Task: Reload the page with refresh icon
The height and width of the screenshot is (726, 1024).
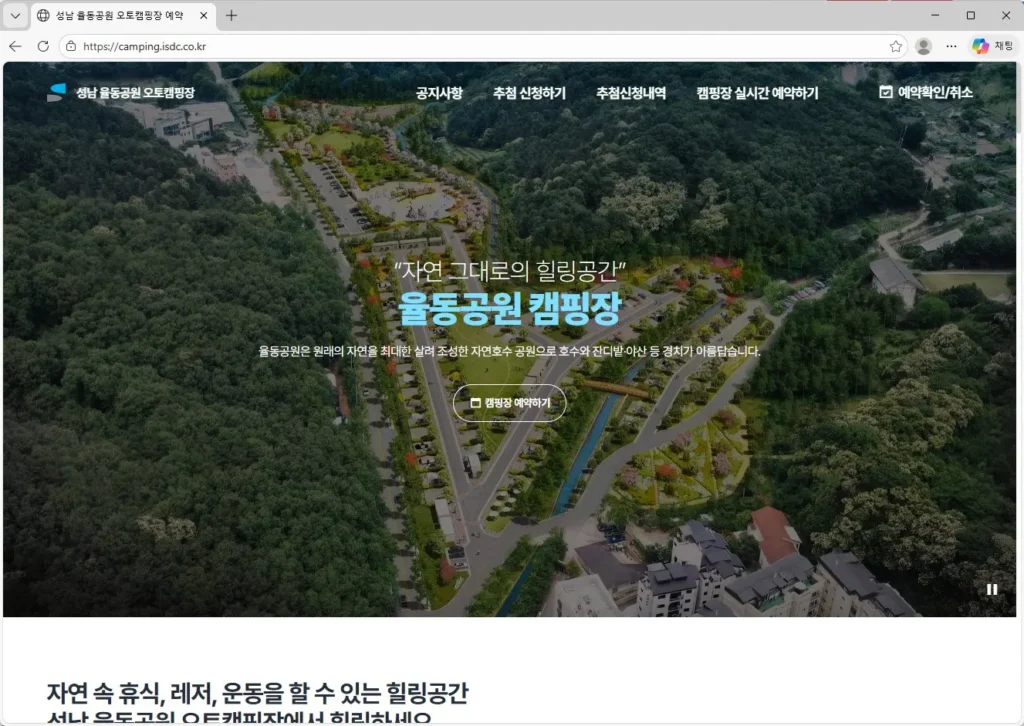Action: 43,46
